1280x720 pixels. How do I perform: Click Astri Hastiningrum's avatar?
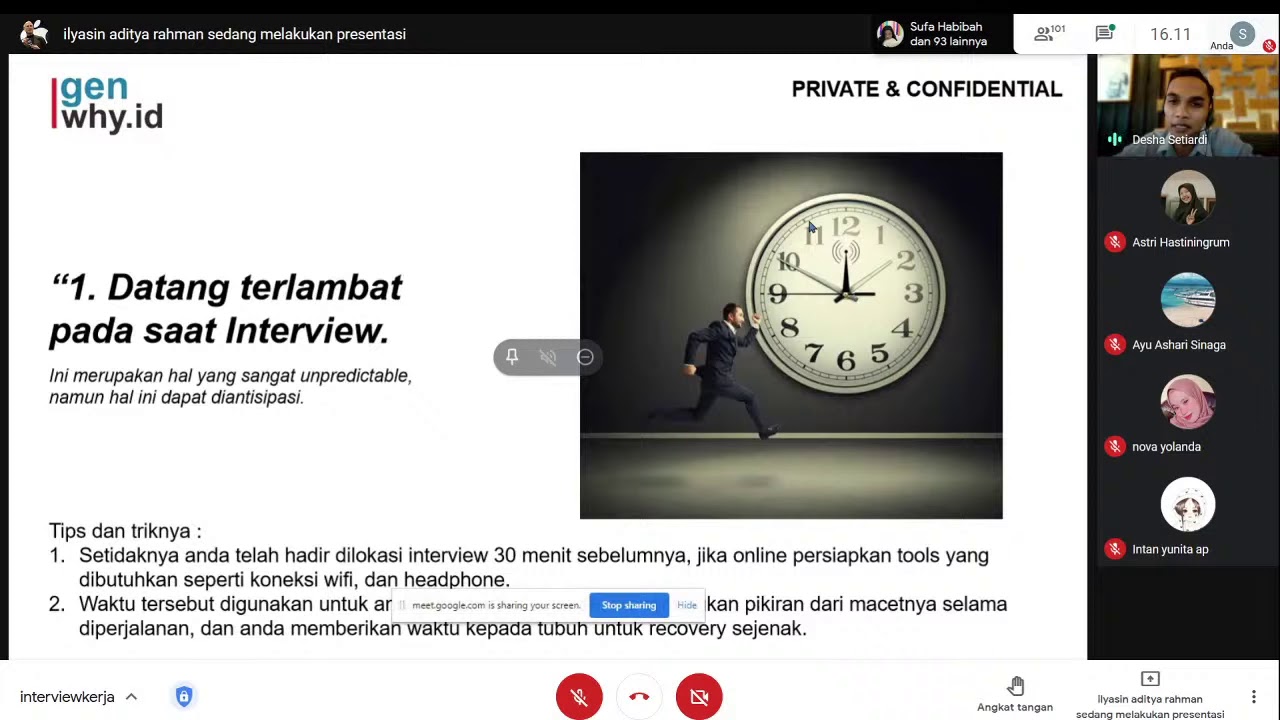(x=1188, y=197)
